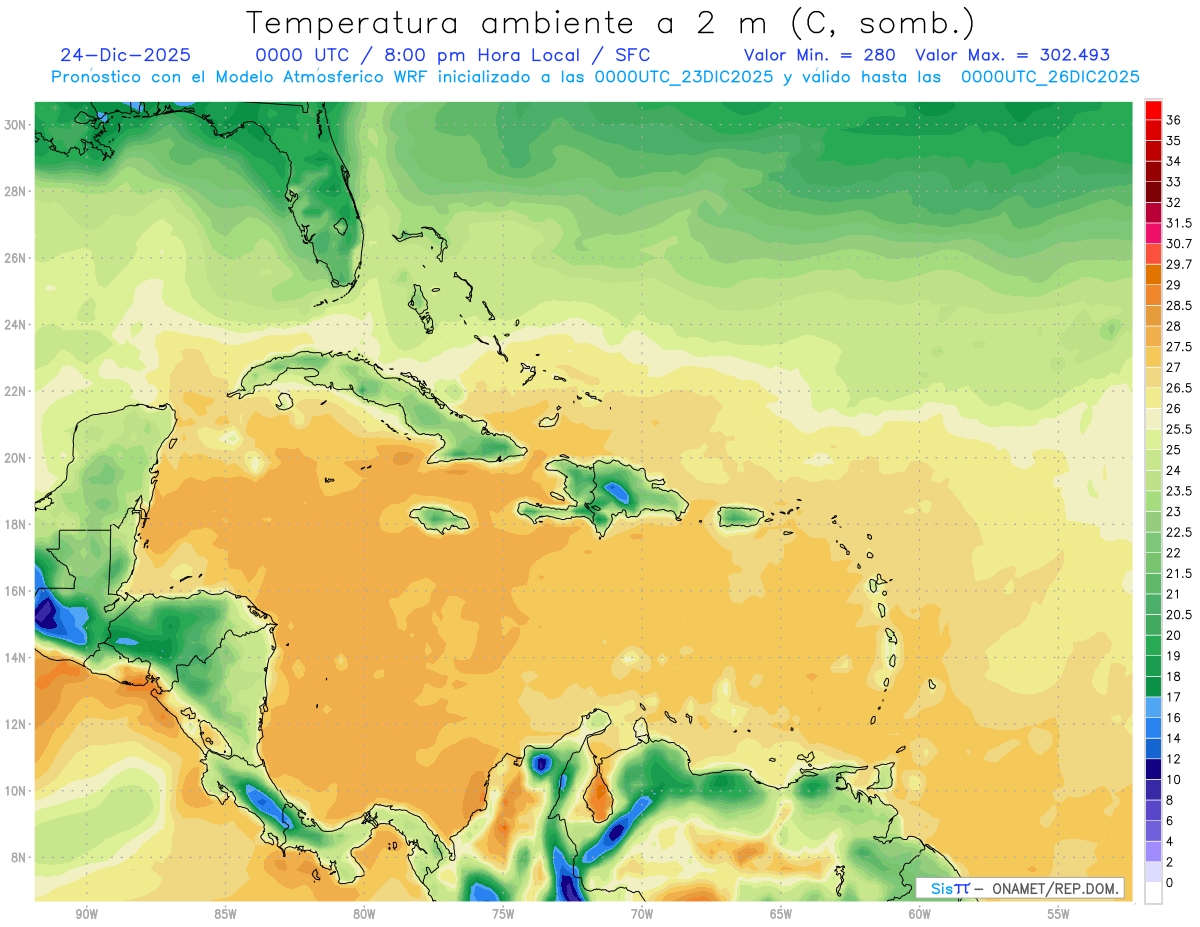This screenshot has height=927, width=1200.
Task: Click the legend value '26.5'
Action: (1179, 388)
